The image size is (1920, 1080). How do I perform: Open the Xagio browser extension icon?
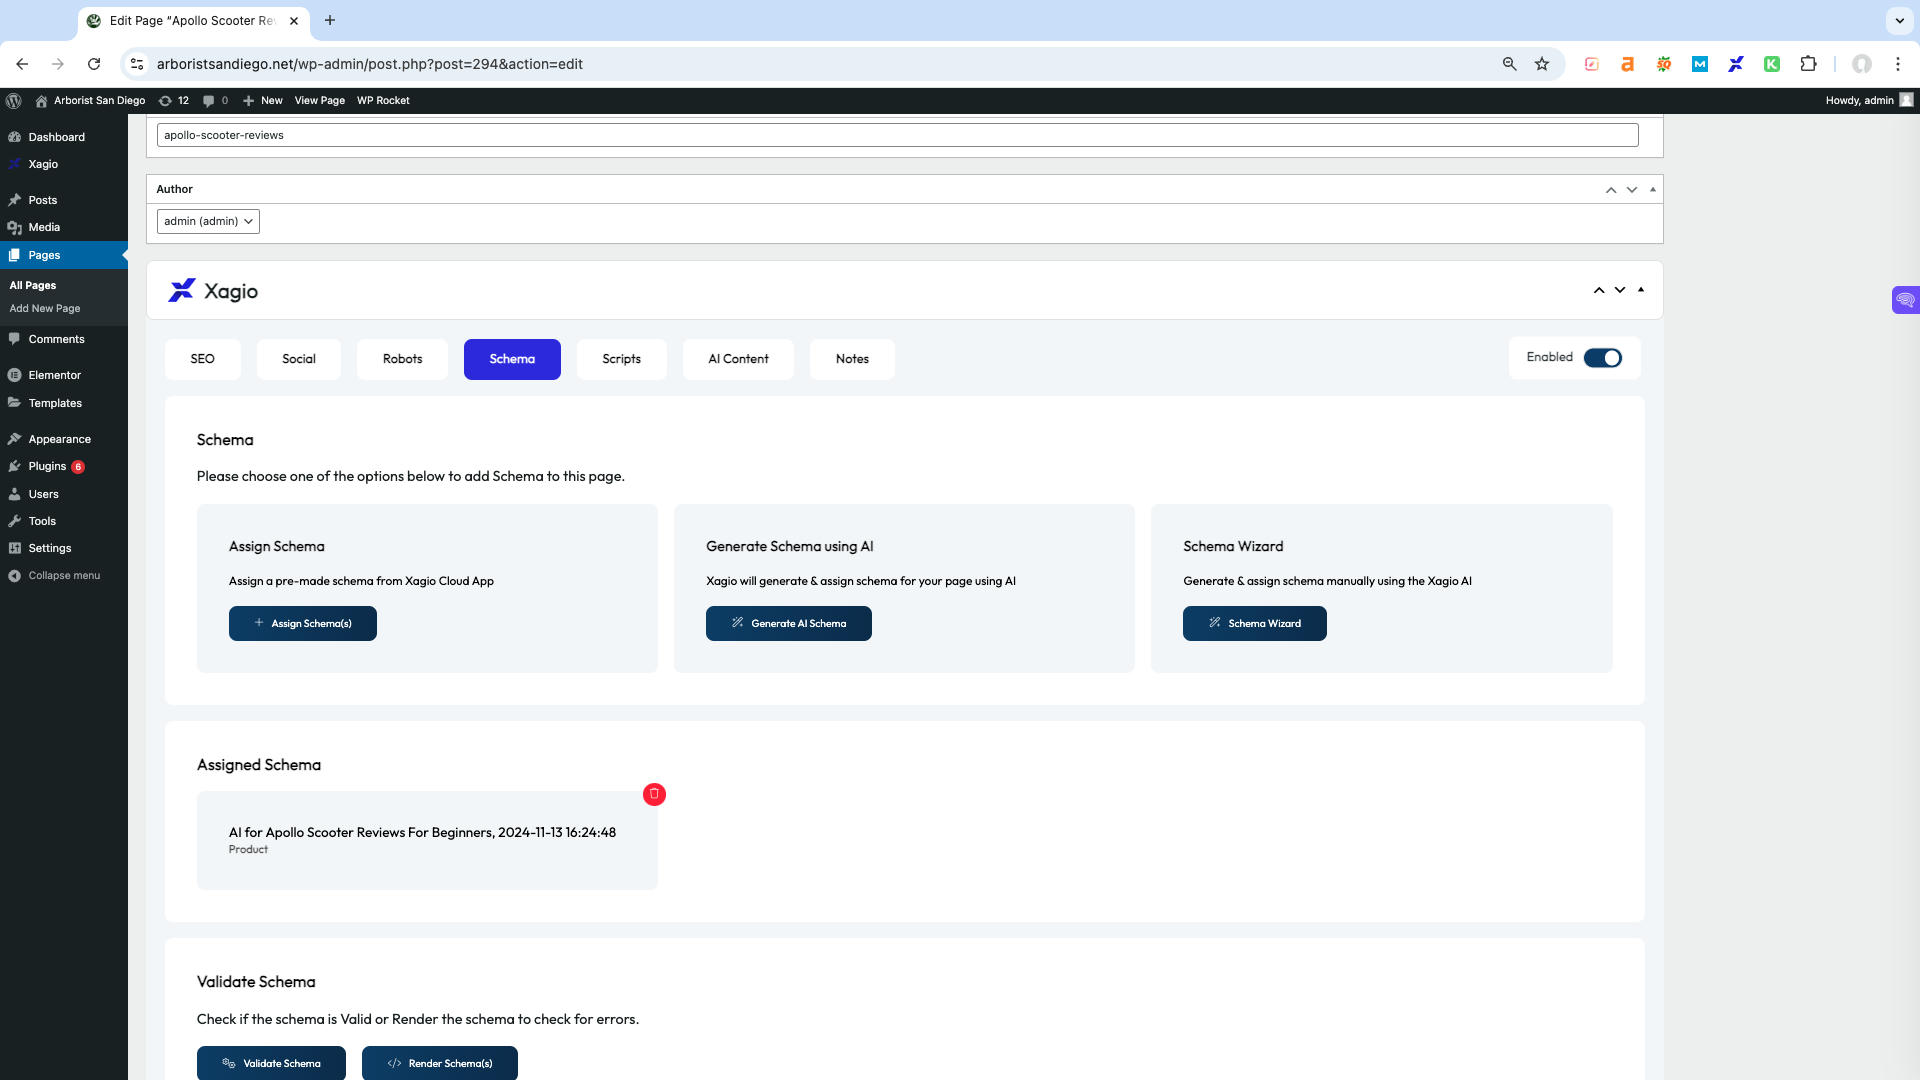(1736, 64)
